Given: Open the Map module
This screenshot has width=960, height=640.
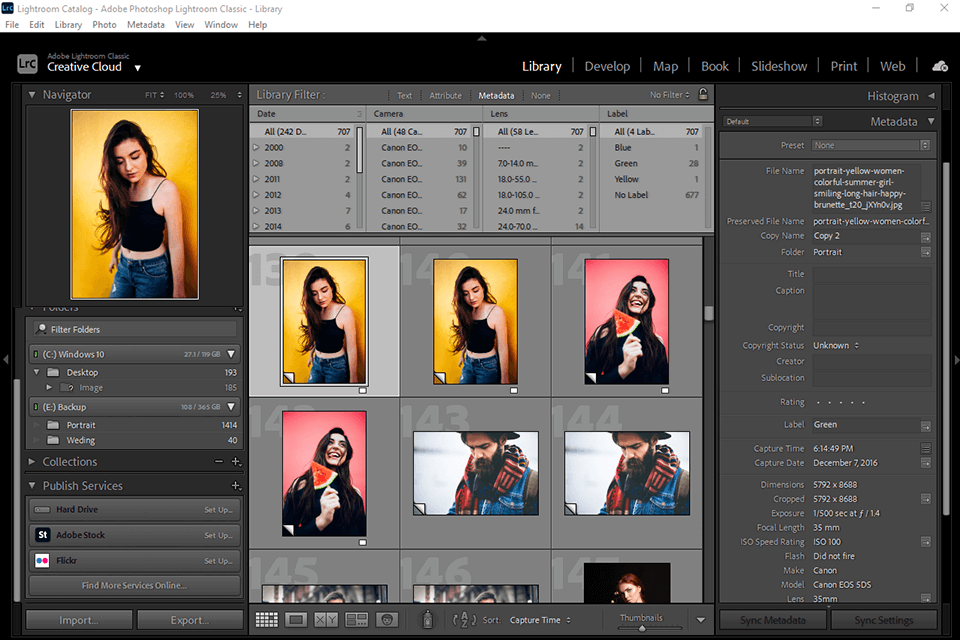Looking at the screenshot, I should (x=665, y=66).
